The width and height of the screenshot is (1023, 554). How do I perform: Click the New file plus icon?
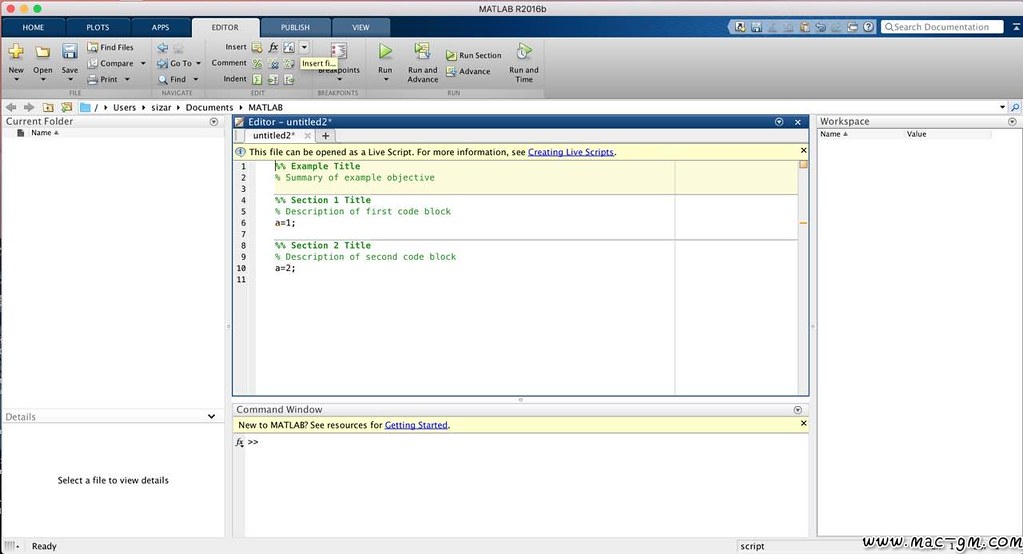(x=16, y=52)
